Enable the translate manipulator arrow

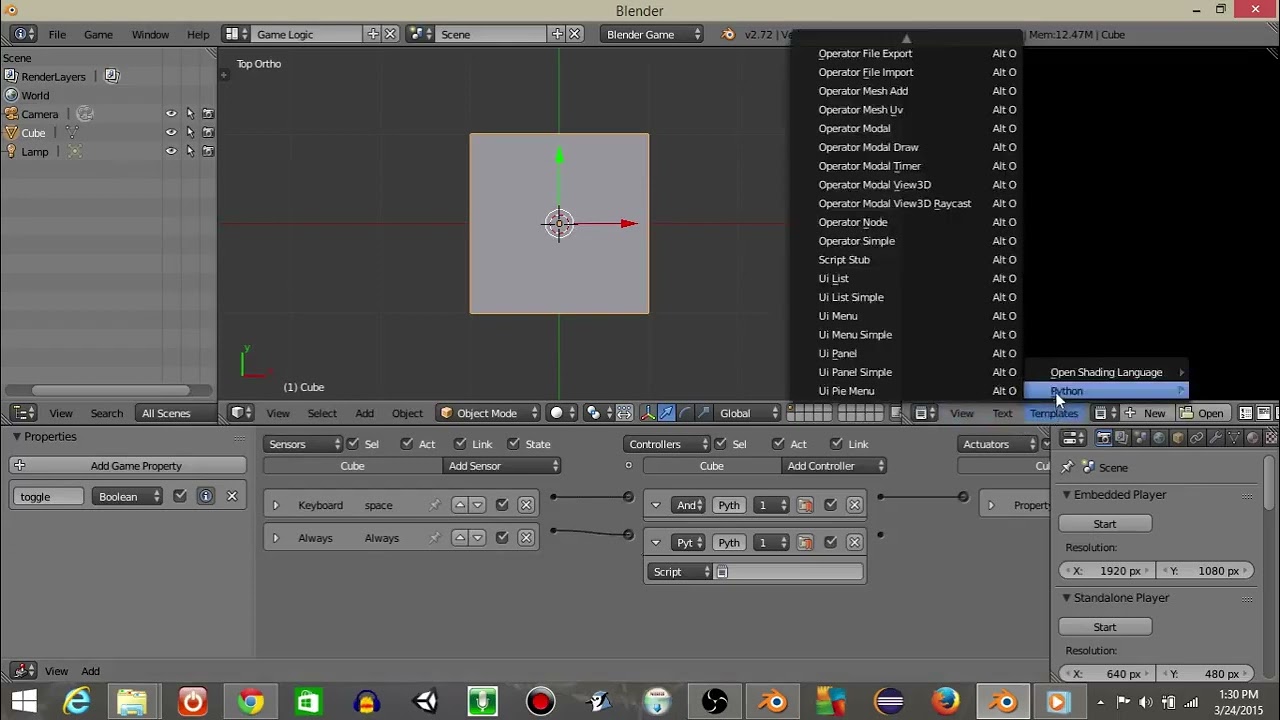[x=666, y=413]
